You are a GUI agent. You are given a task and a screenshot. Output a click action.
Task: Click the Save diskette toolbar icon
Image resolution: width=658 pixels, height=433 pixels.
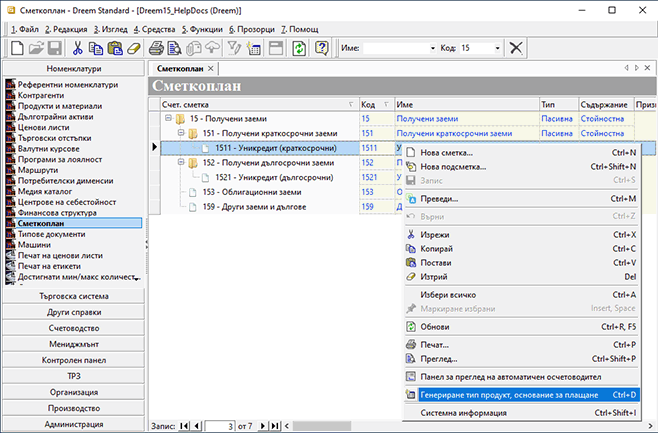[55, 48]
